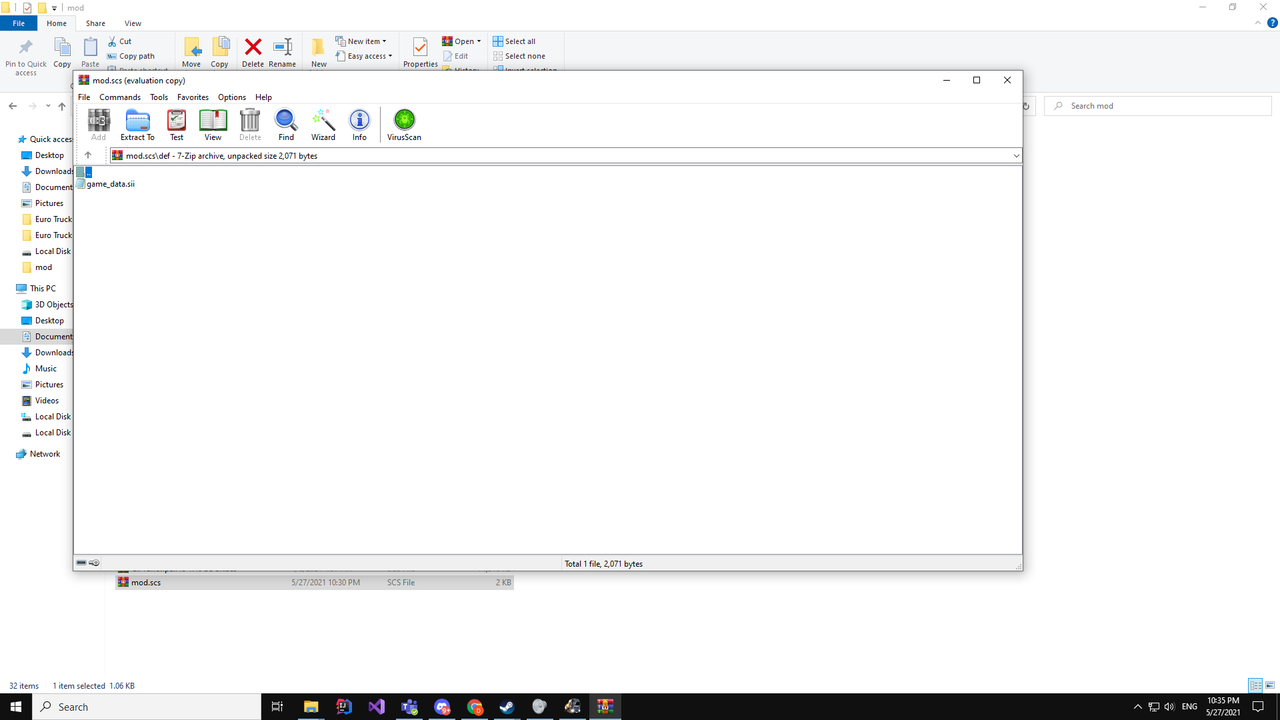Viewport: 1280px width, 720px height.
Task: Switch to the View tab in Explorer
Action: 133,23
